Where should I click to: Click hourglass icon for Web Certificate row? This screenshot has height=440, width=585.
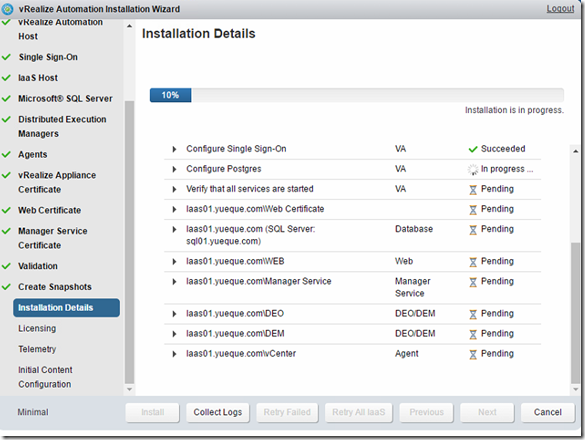tap(473, 210)
